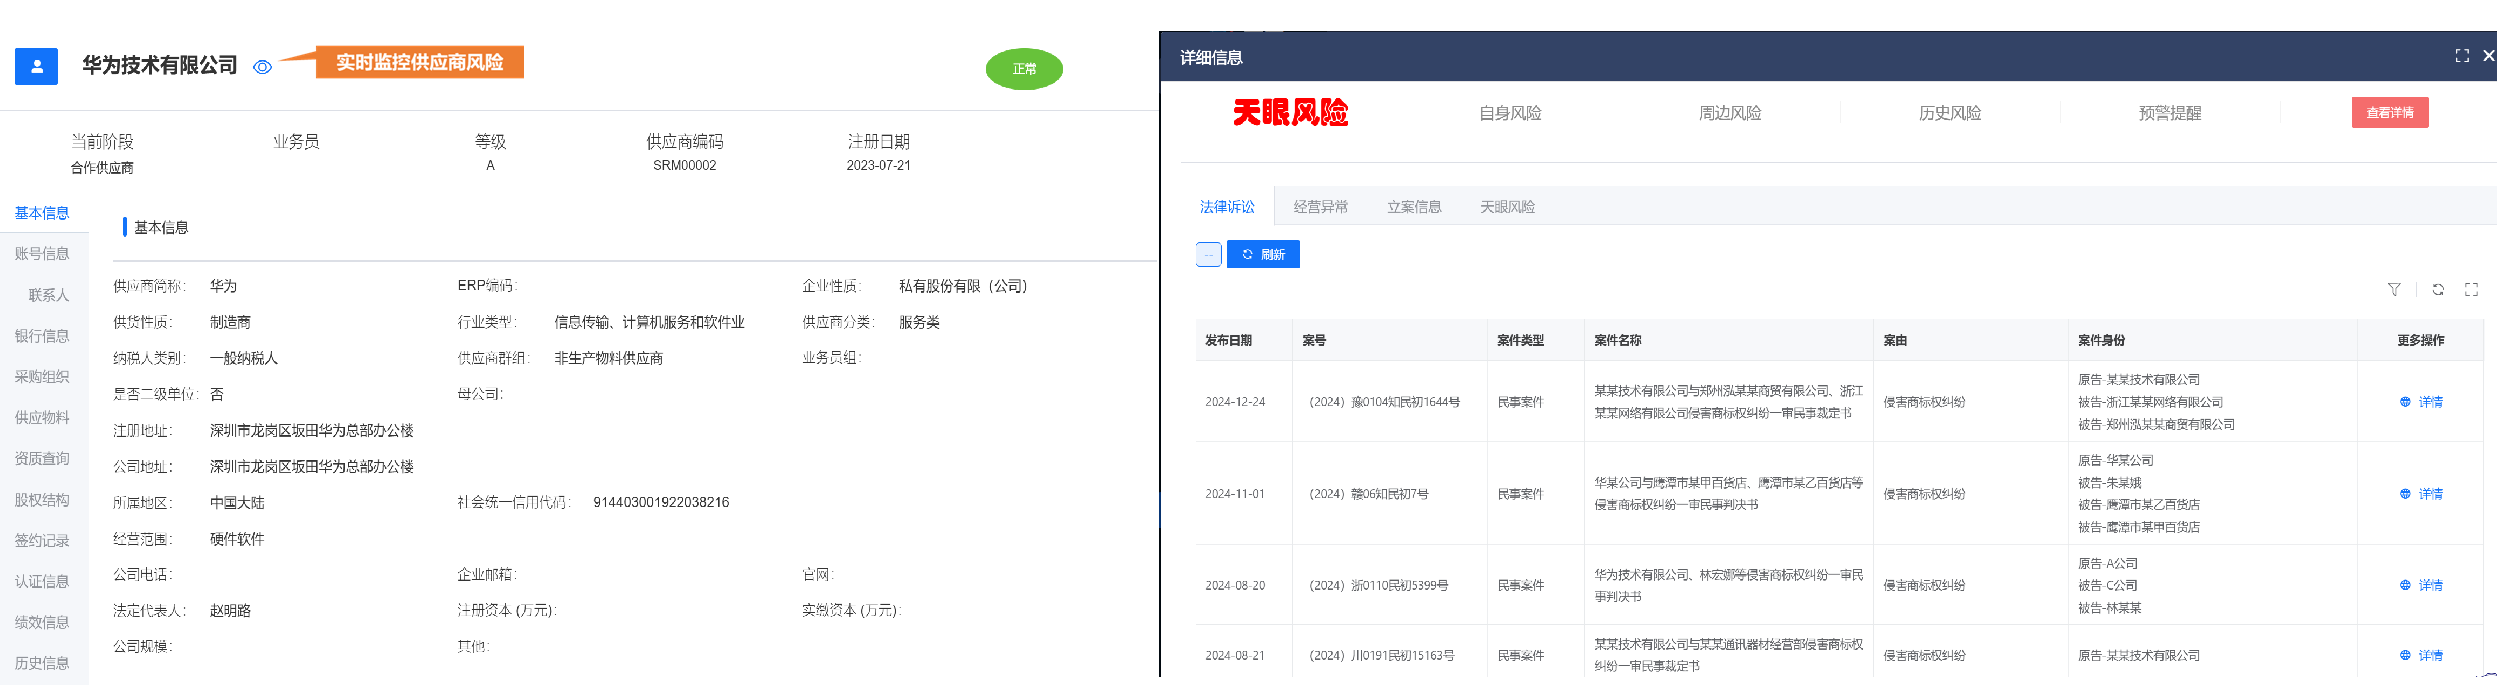Screen dimensions: 2497x689
Task: Click the 天眼风险 logo
Action: coord(1290,112)
